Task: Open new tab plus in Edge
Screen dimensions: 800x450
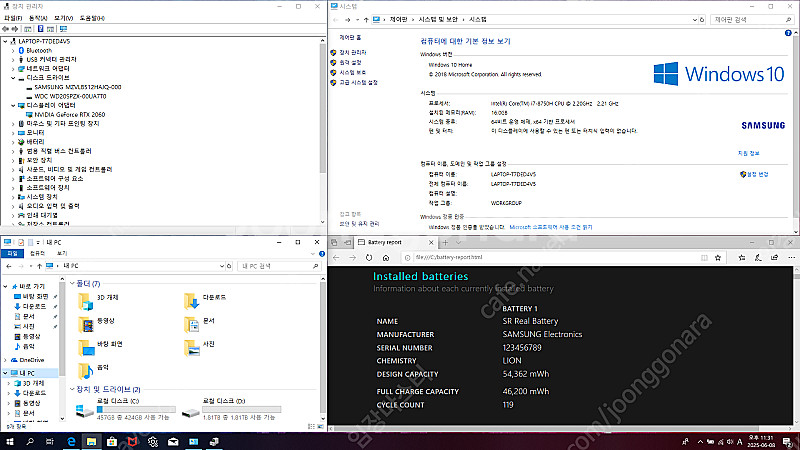Action: coord(445,242)
